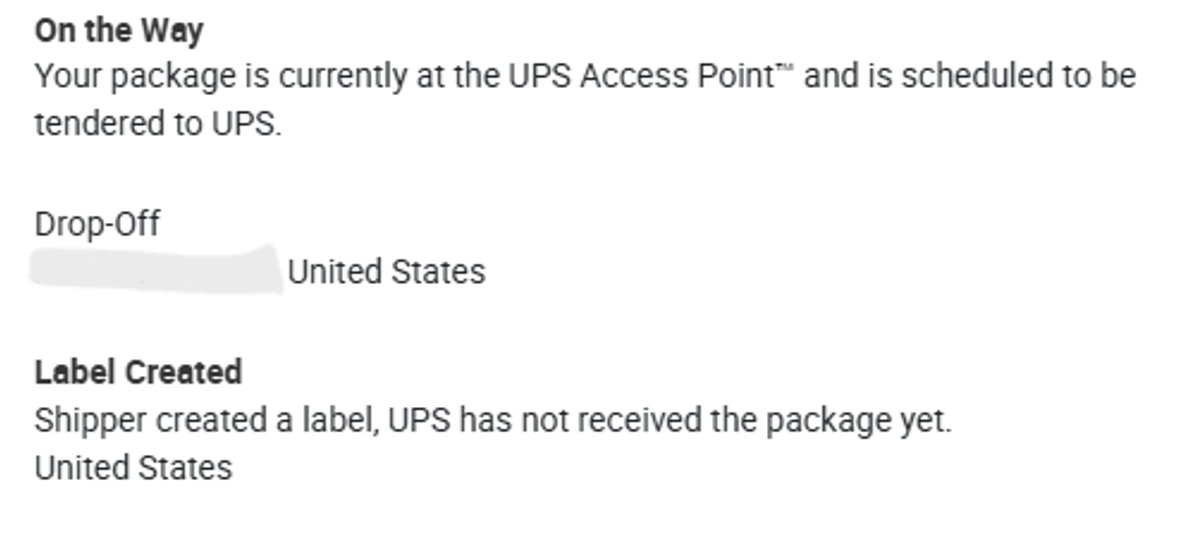
Task: Click the redacted gray location block
Action: click(155, 270)
